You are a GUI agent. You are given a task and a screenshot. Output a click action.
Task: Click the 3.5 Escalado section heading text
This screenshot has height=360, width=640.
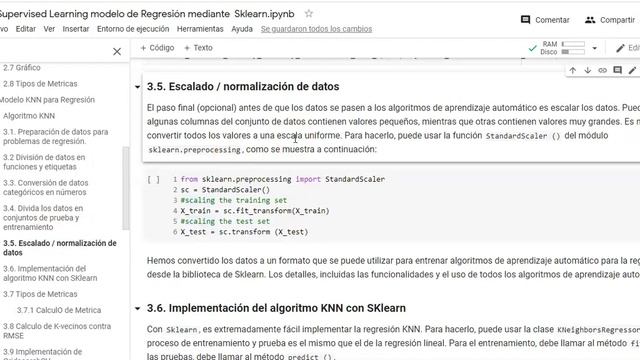coord(243,87)
